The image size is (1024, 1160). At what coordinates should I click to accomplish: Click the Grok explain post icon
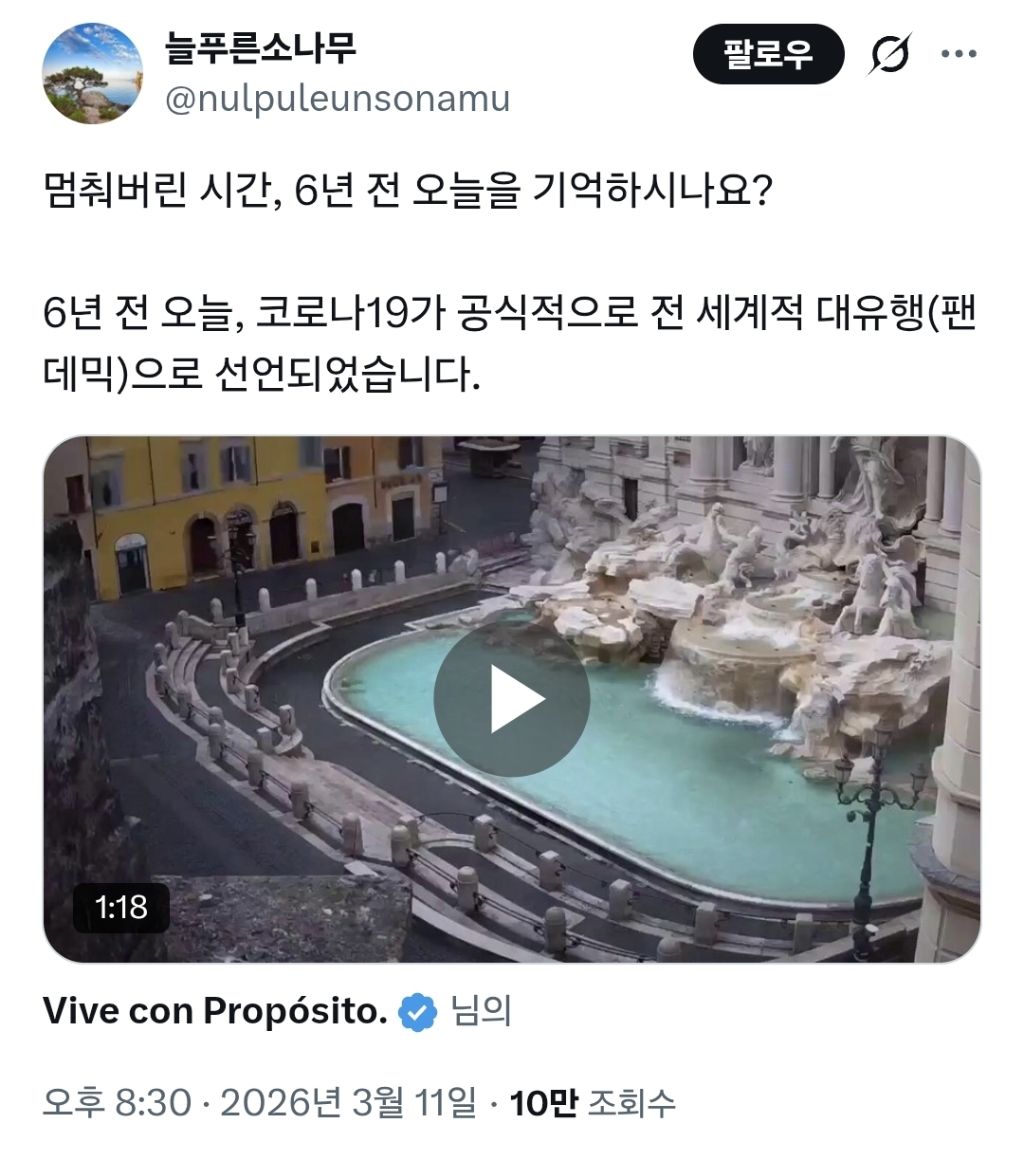pos(889,54)
